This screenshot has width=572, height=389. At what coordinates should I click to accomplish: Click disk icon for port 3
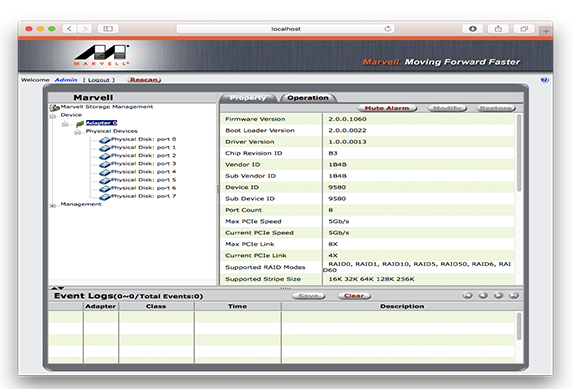point(105,164)
